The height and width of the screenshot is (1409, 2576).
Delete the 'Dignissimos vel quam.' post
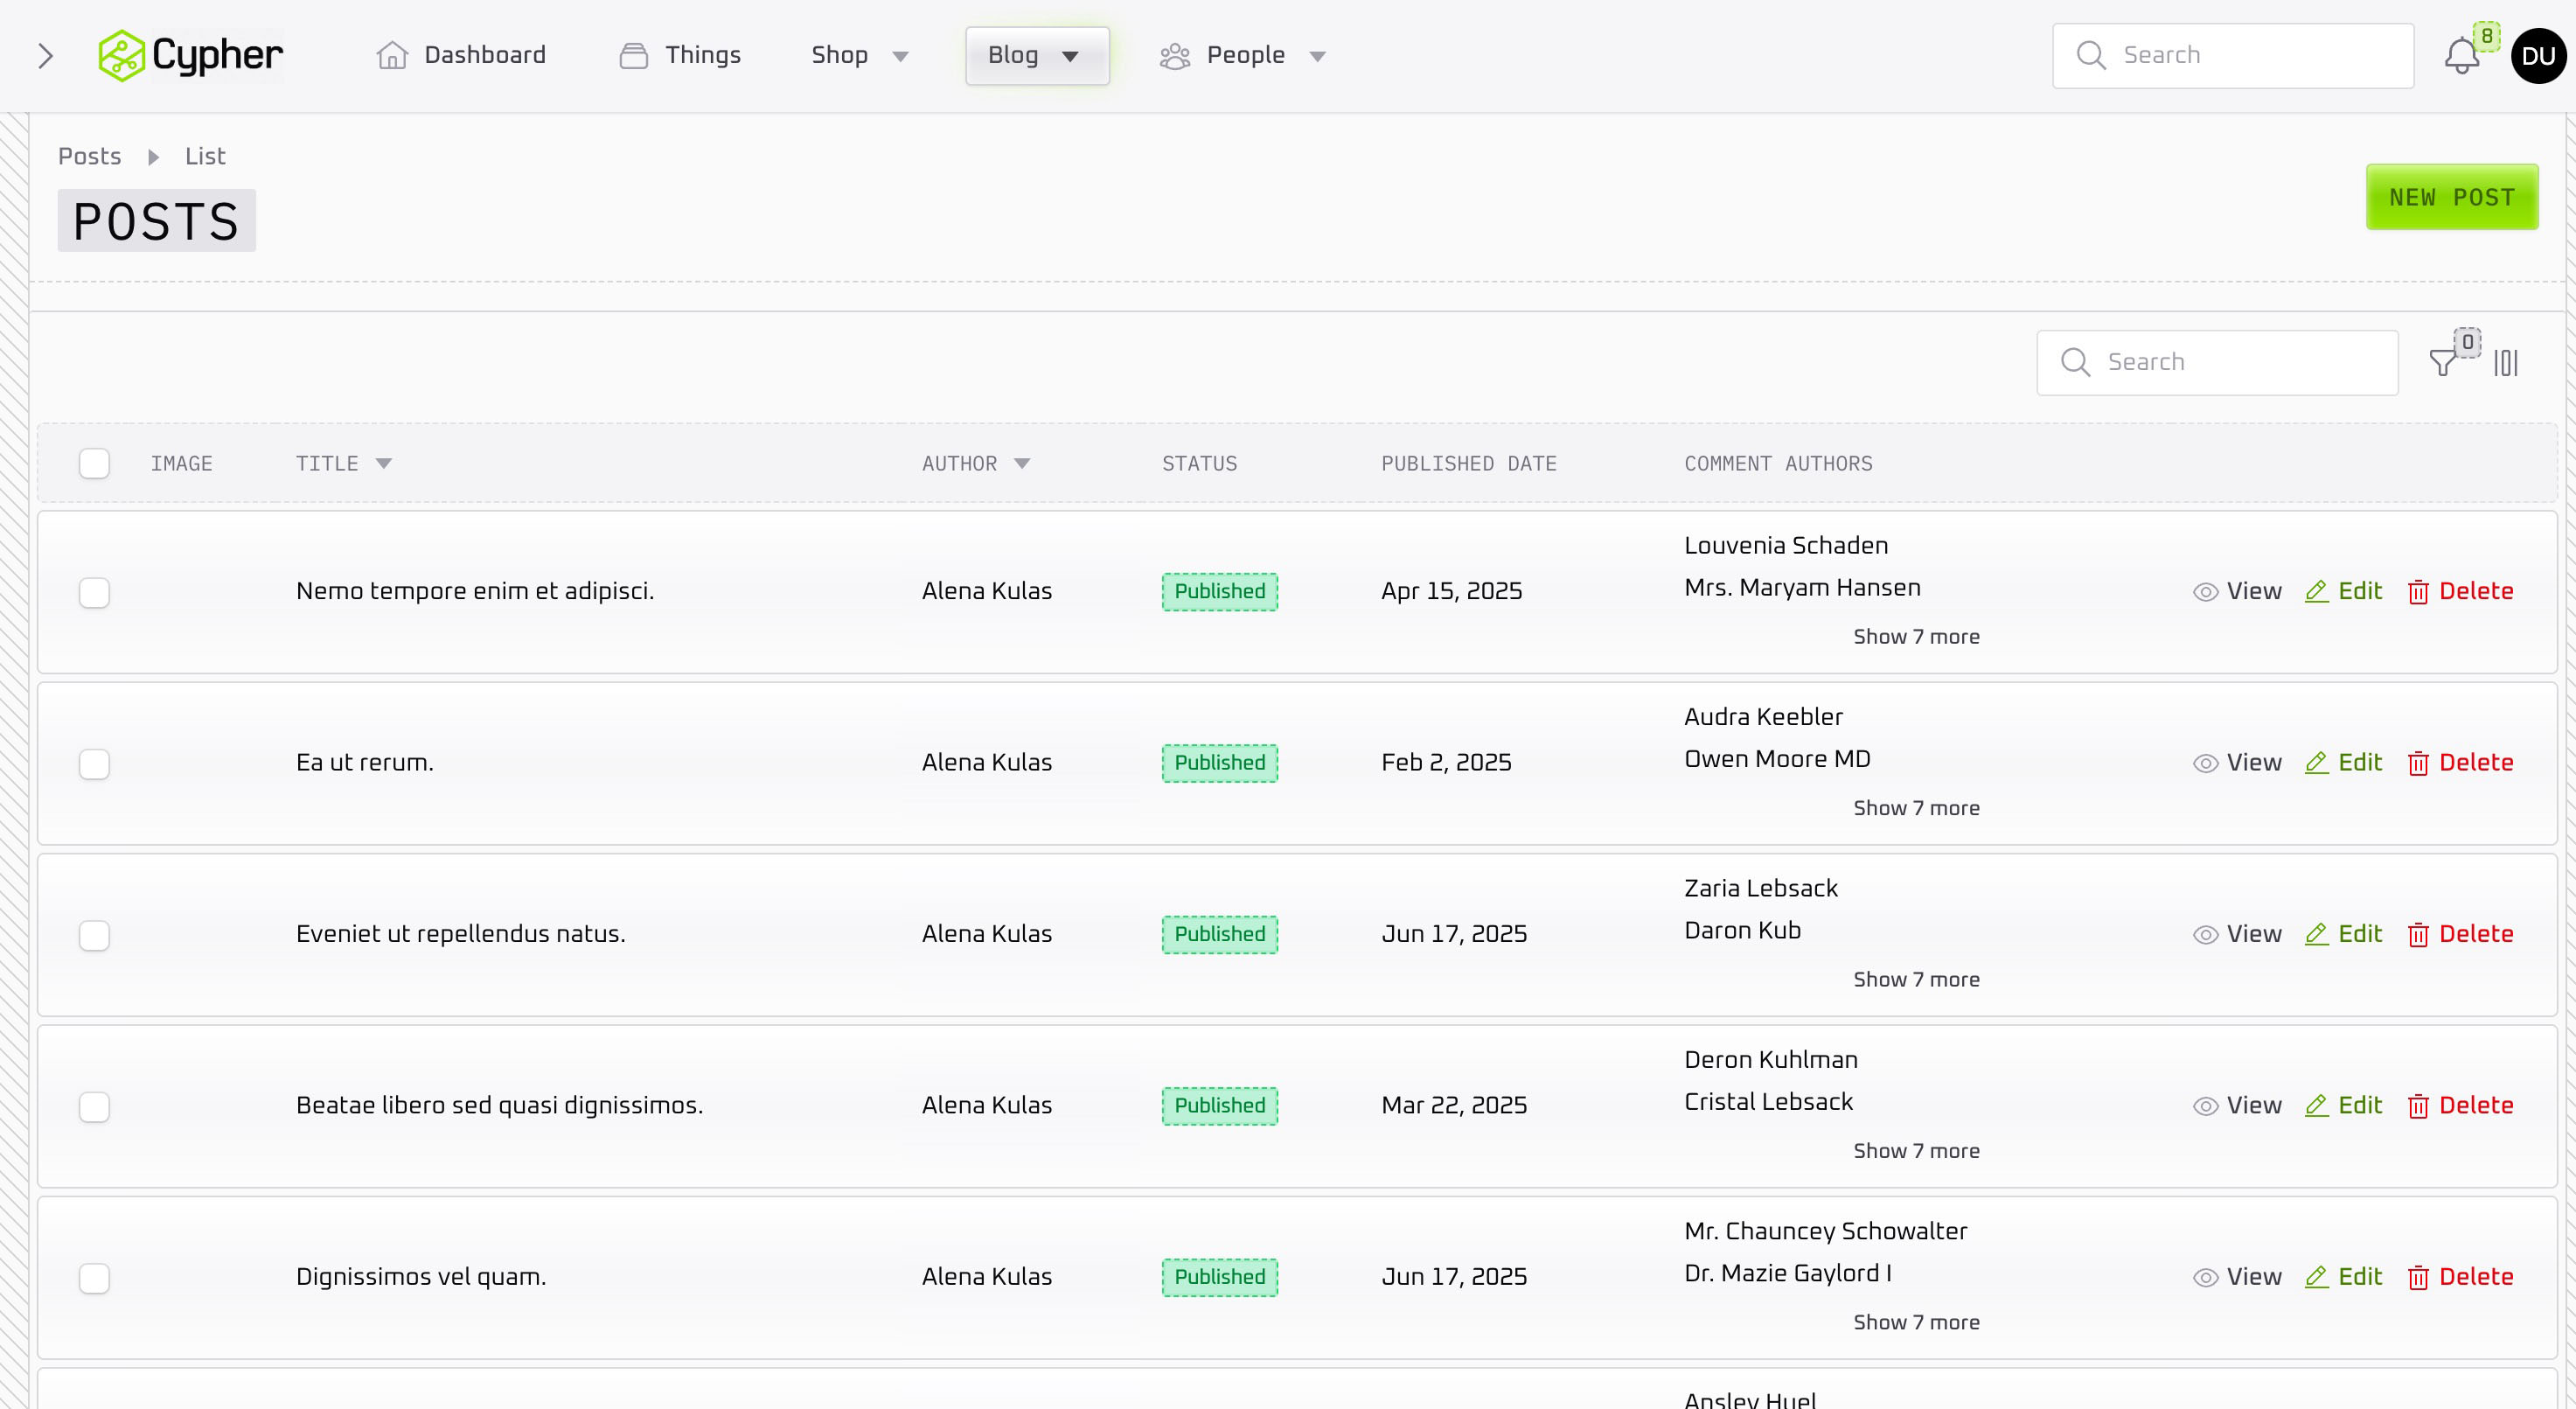2460,1277
